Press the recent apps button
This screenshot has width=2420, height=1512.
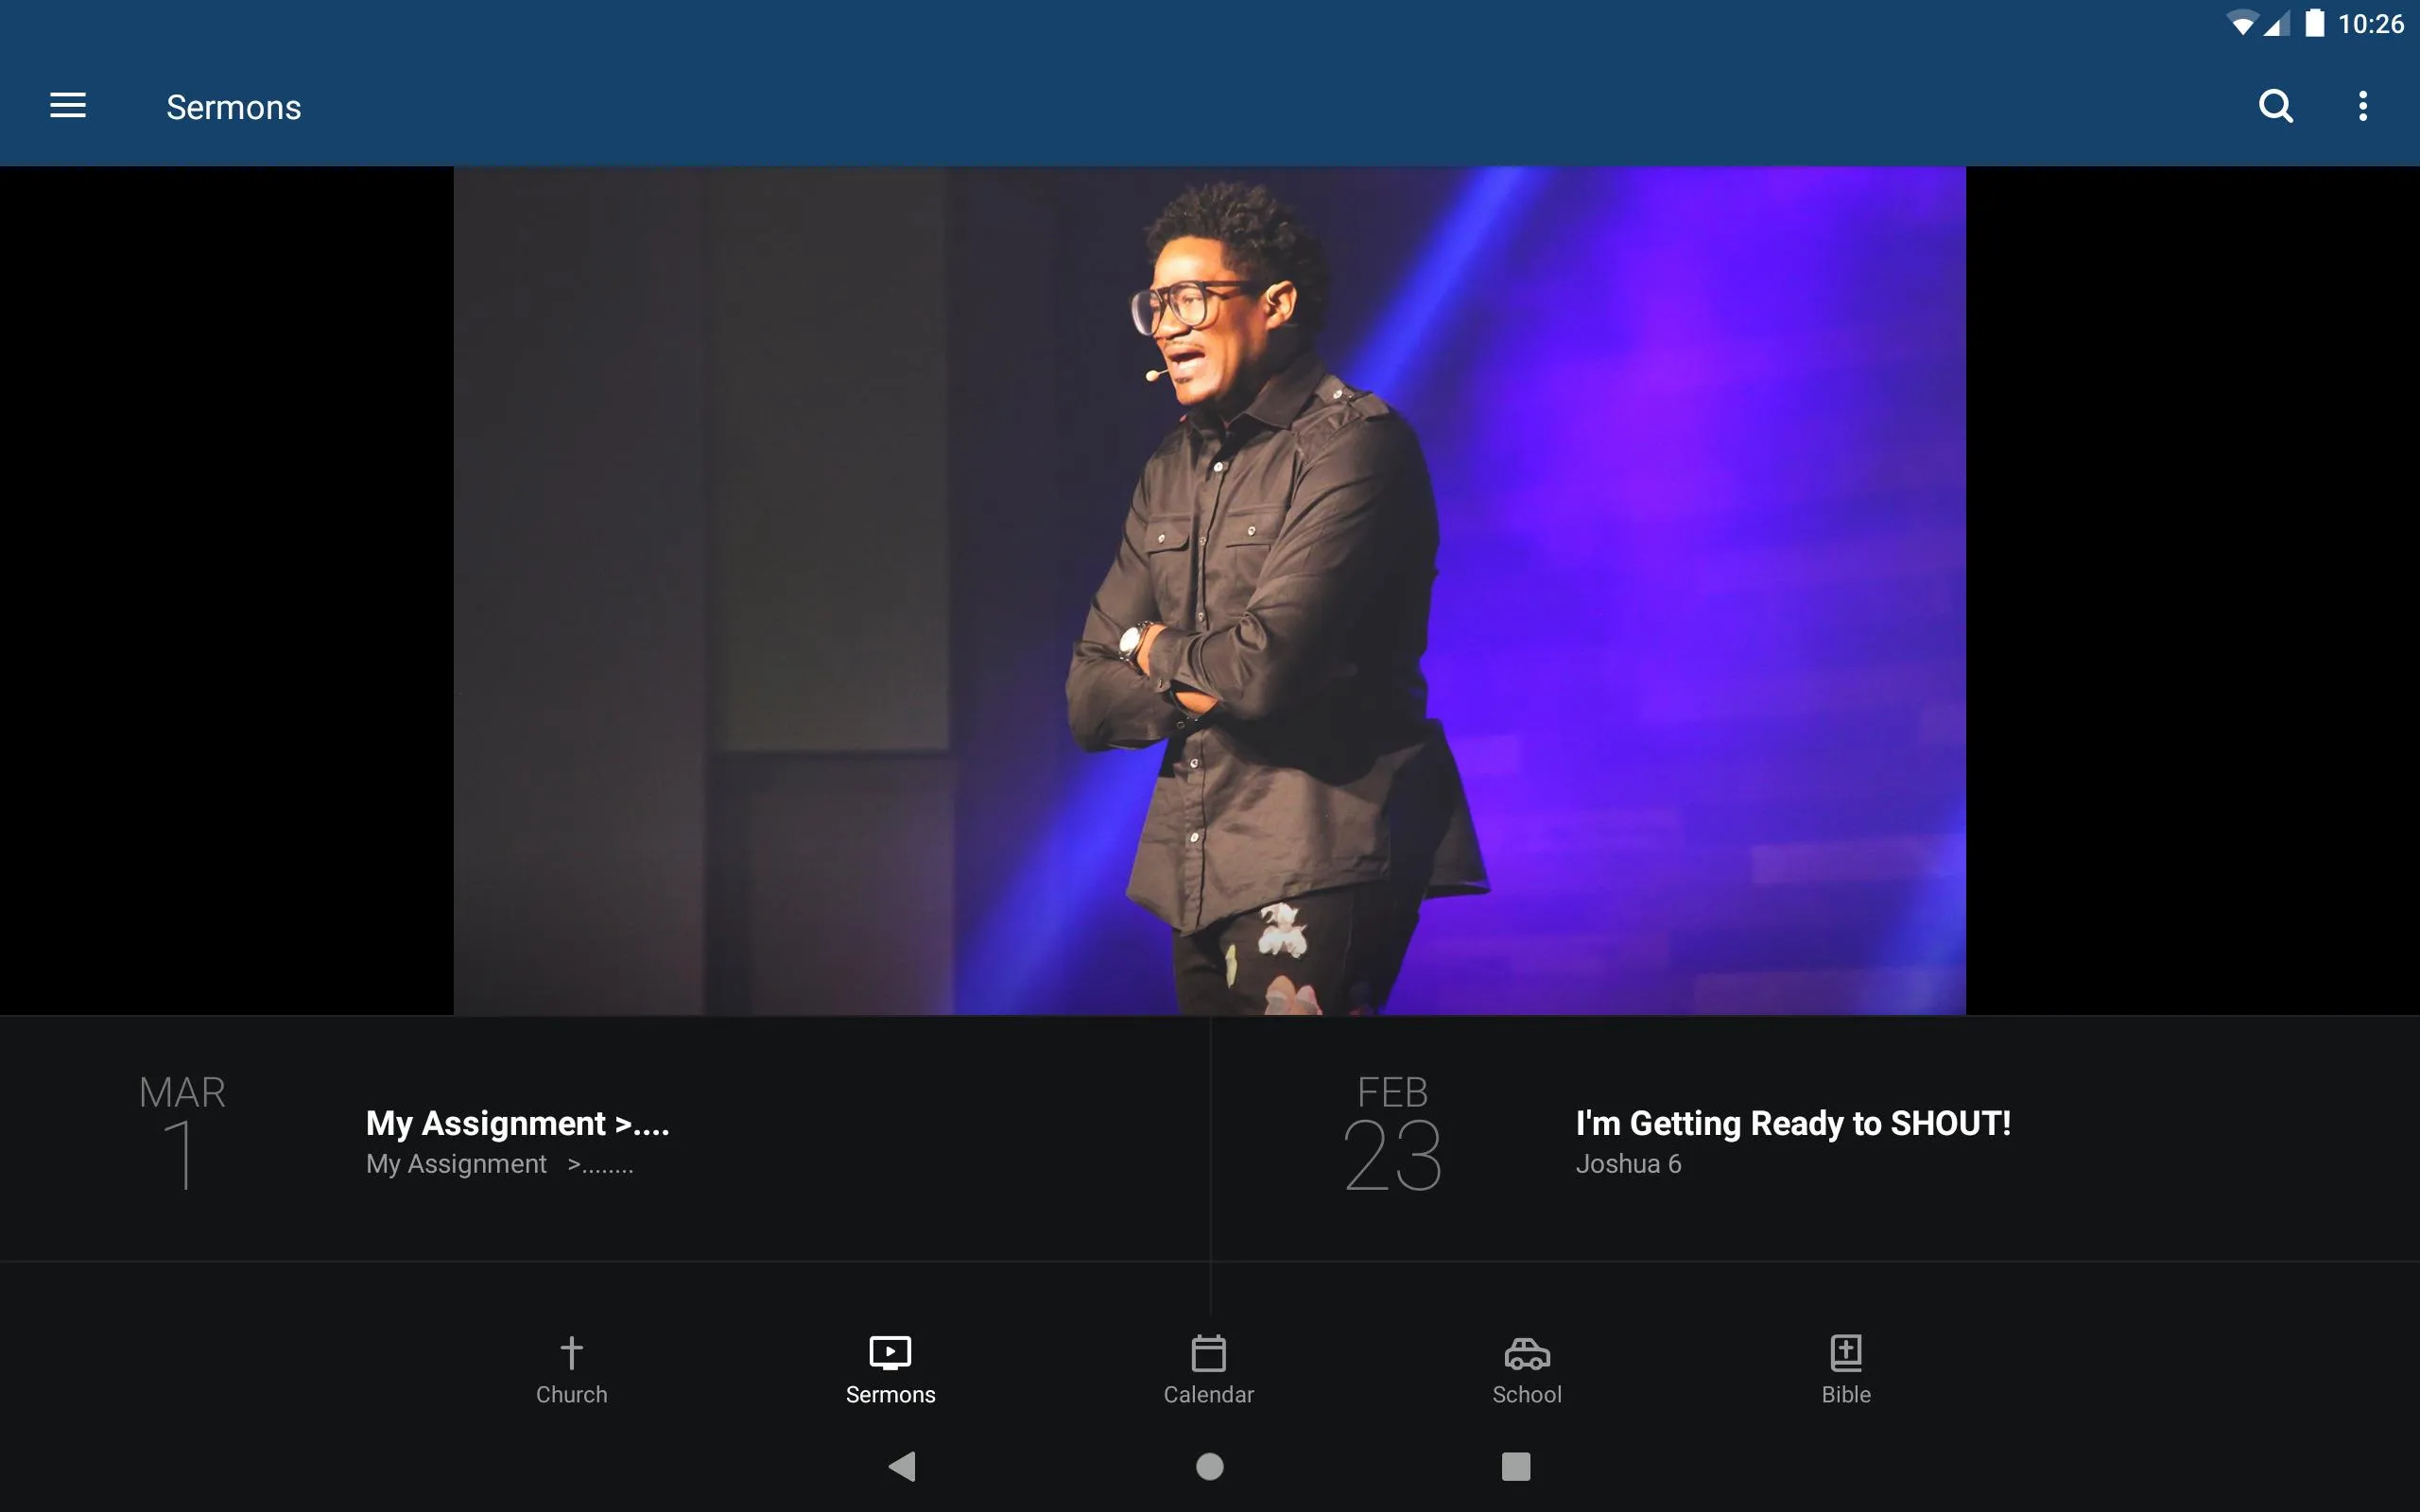click(1512, 1465)
